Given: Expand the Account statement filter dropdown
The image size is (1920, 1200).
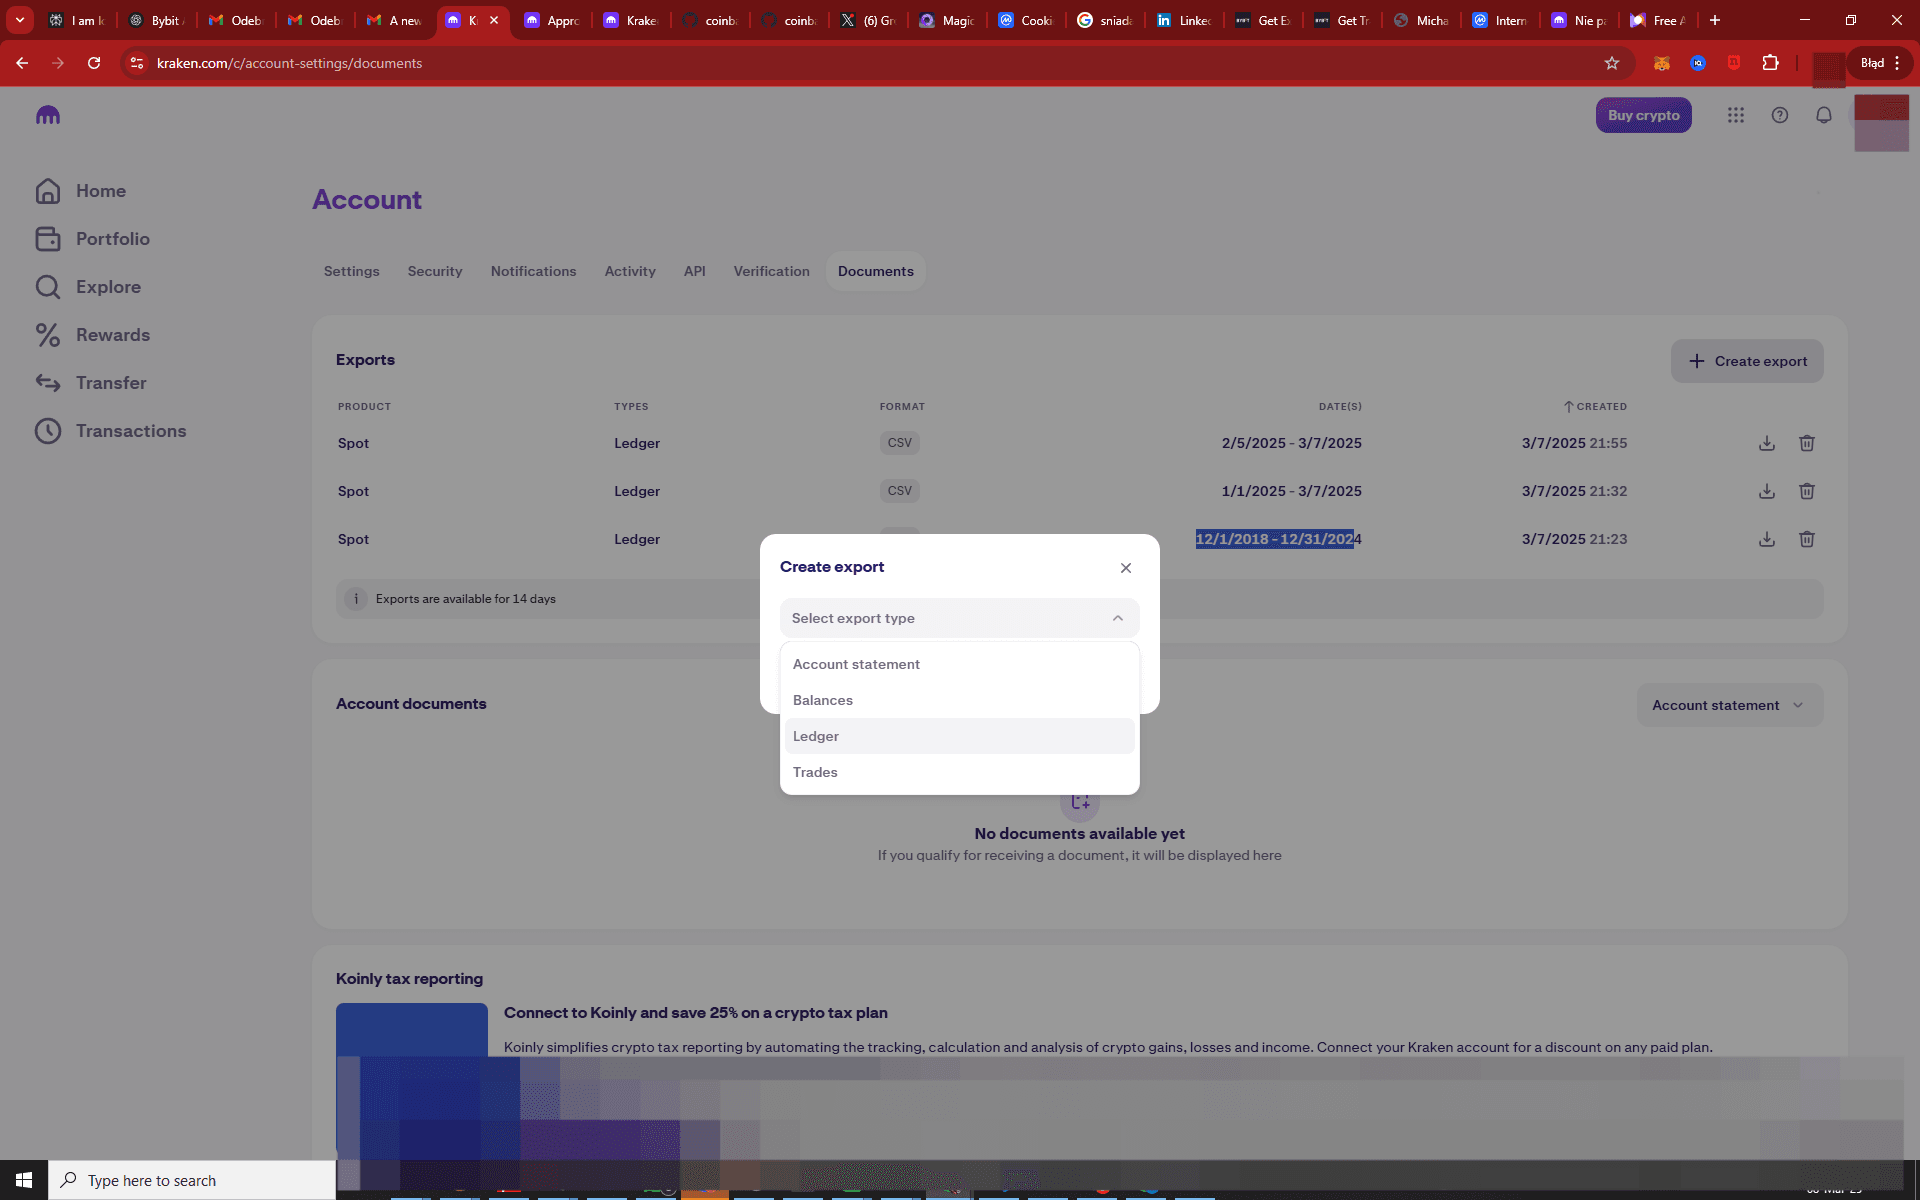Looking at the screenshot, I should point(1730,705).
